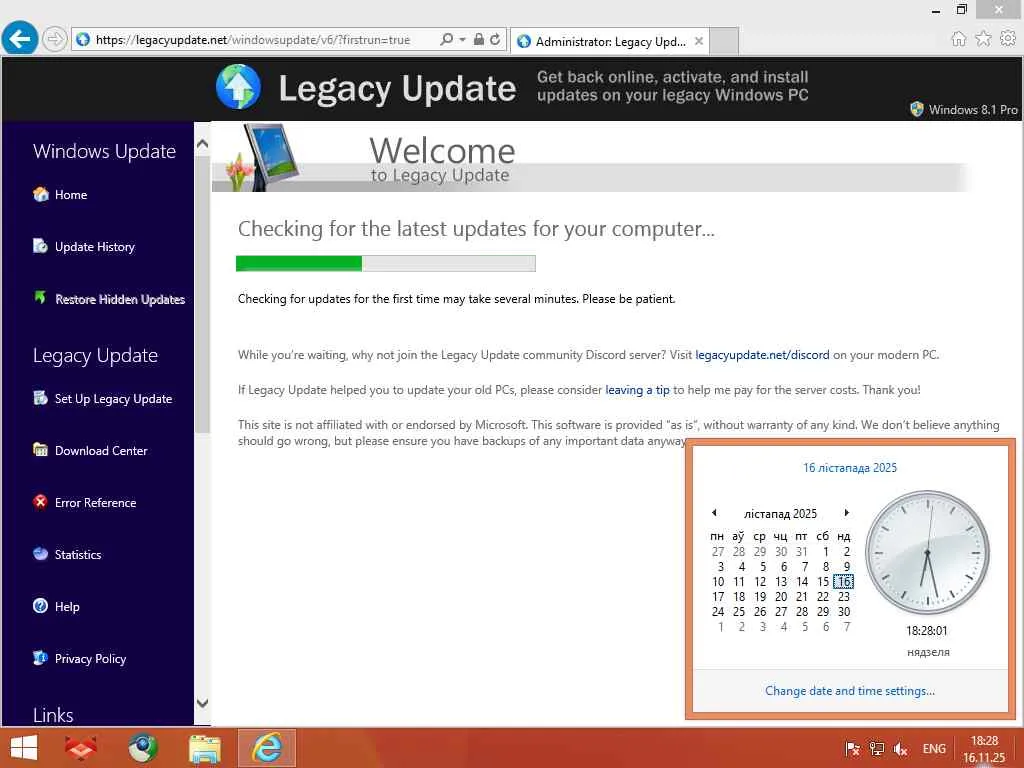Go to the next calendar month
This screenshot has width=1024, height=768.
[x=846, y=513]
